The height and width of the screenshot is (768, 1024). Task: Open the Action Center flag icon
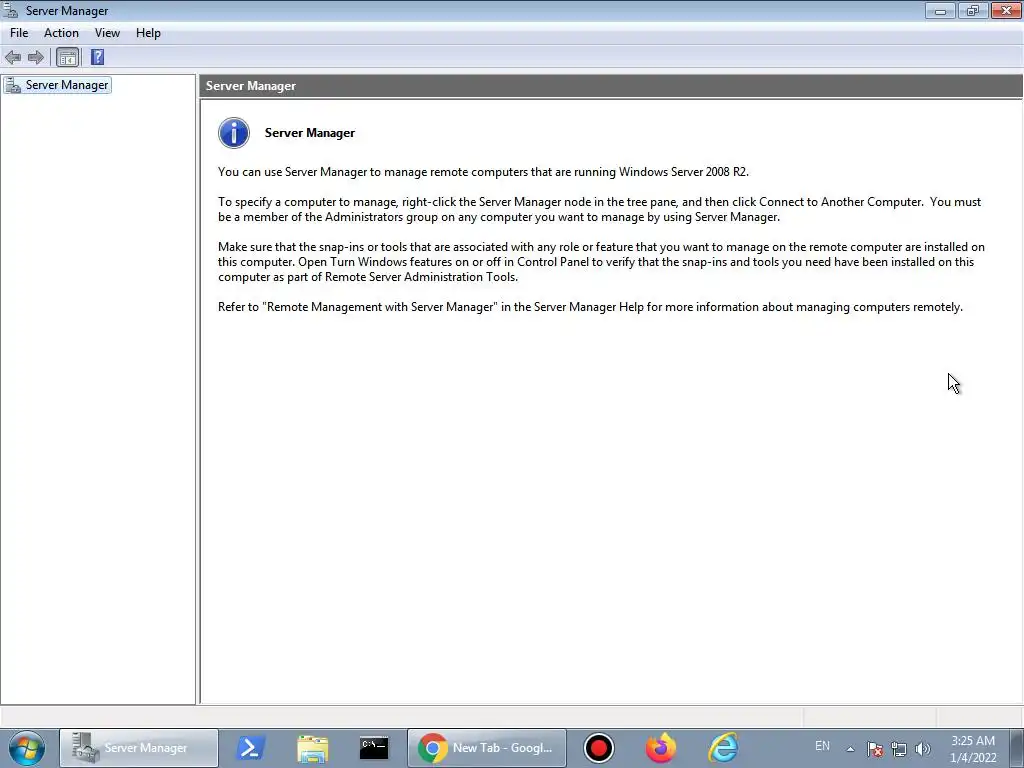[875, 749]
